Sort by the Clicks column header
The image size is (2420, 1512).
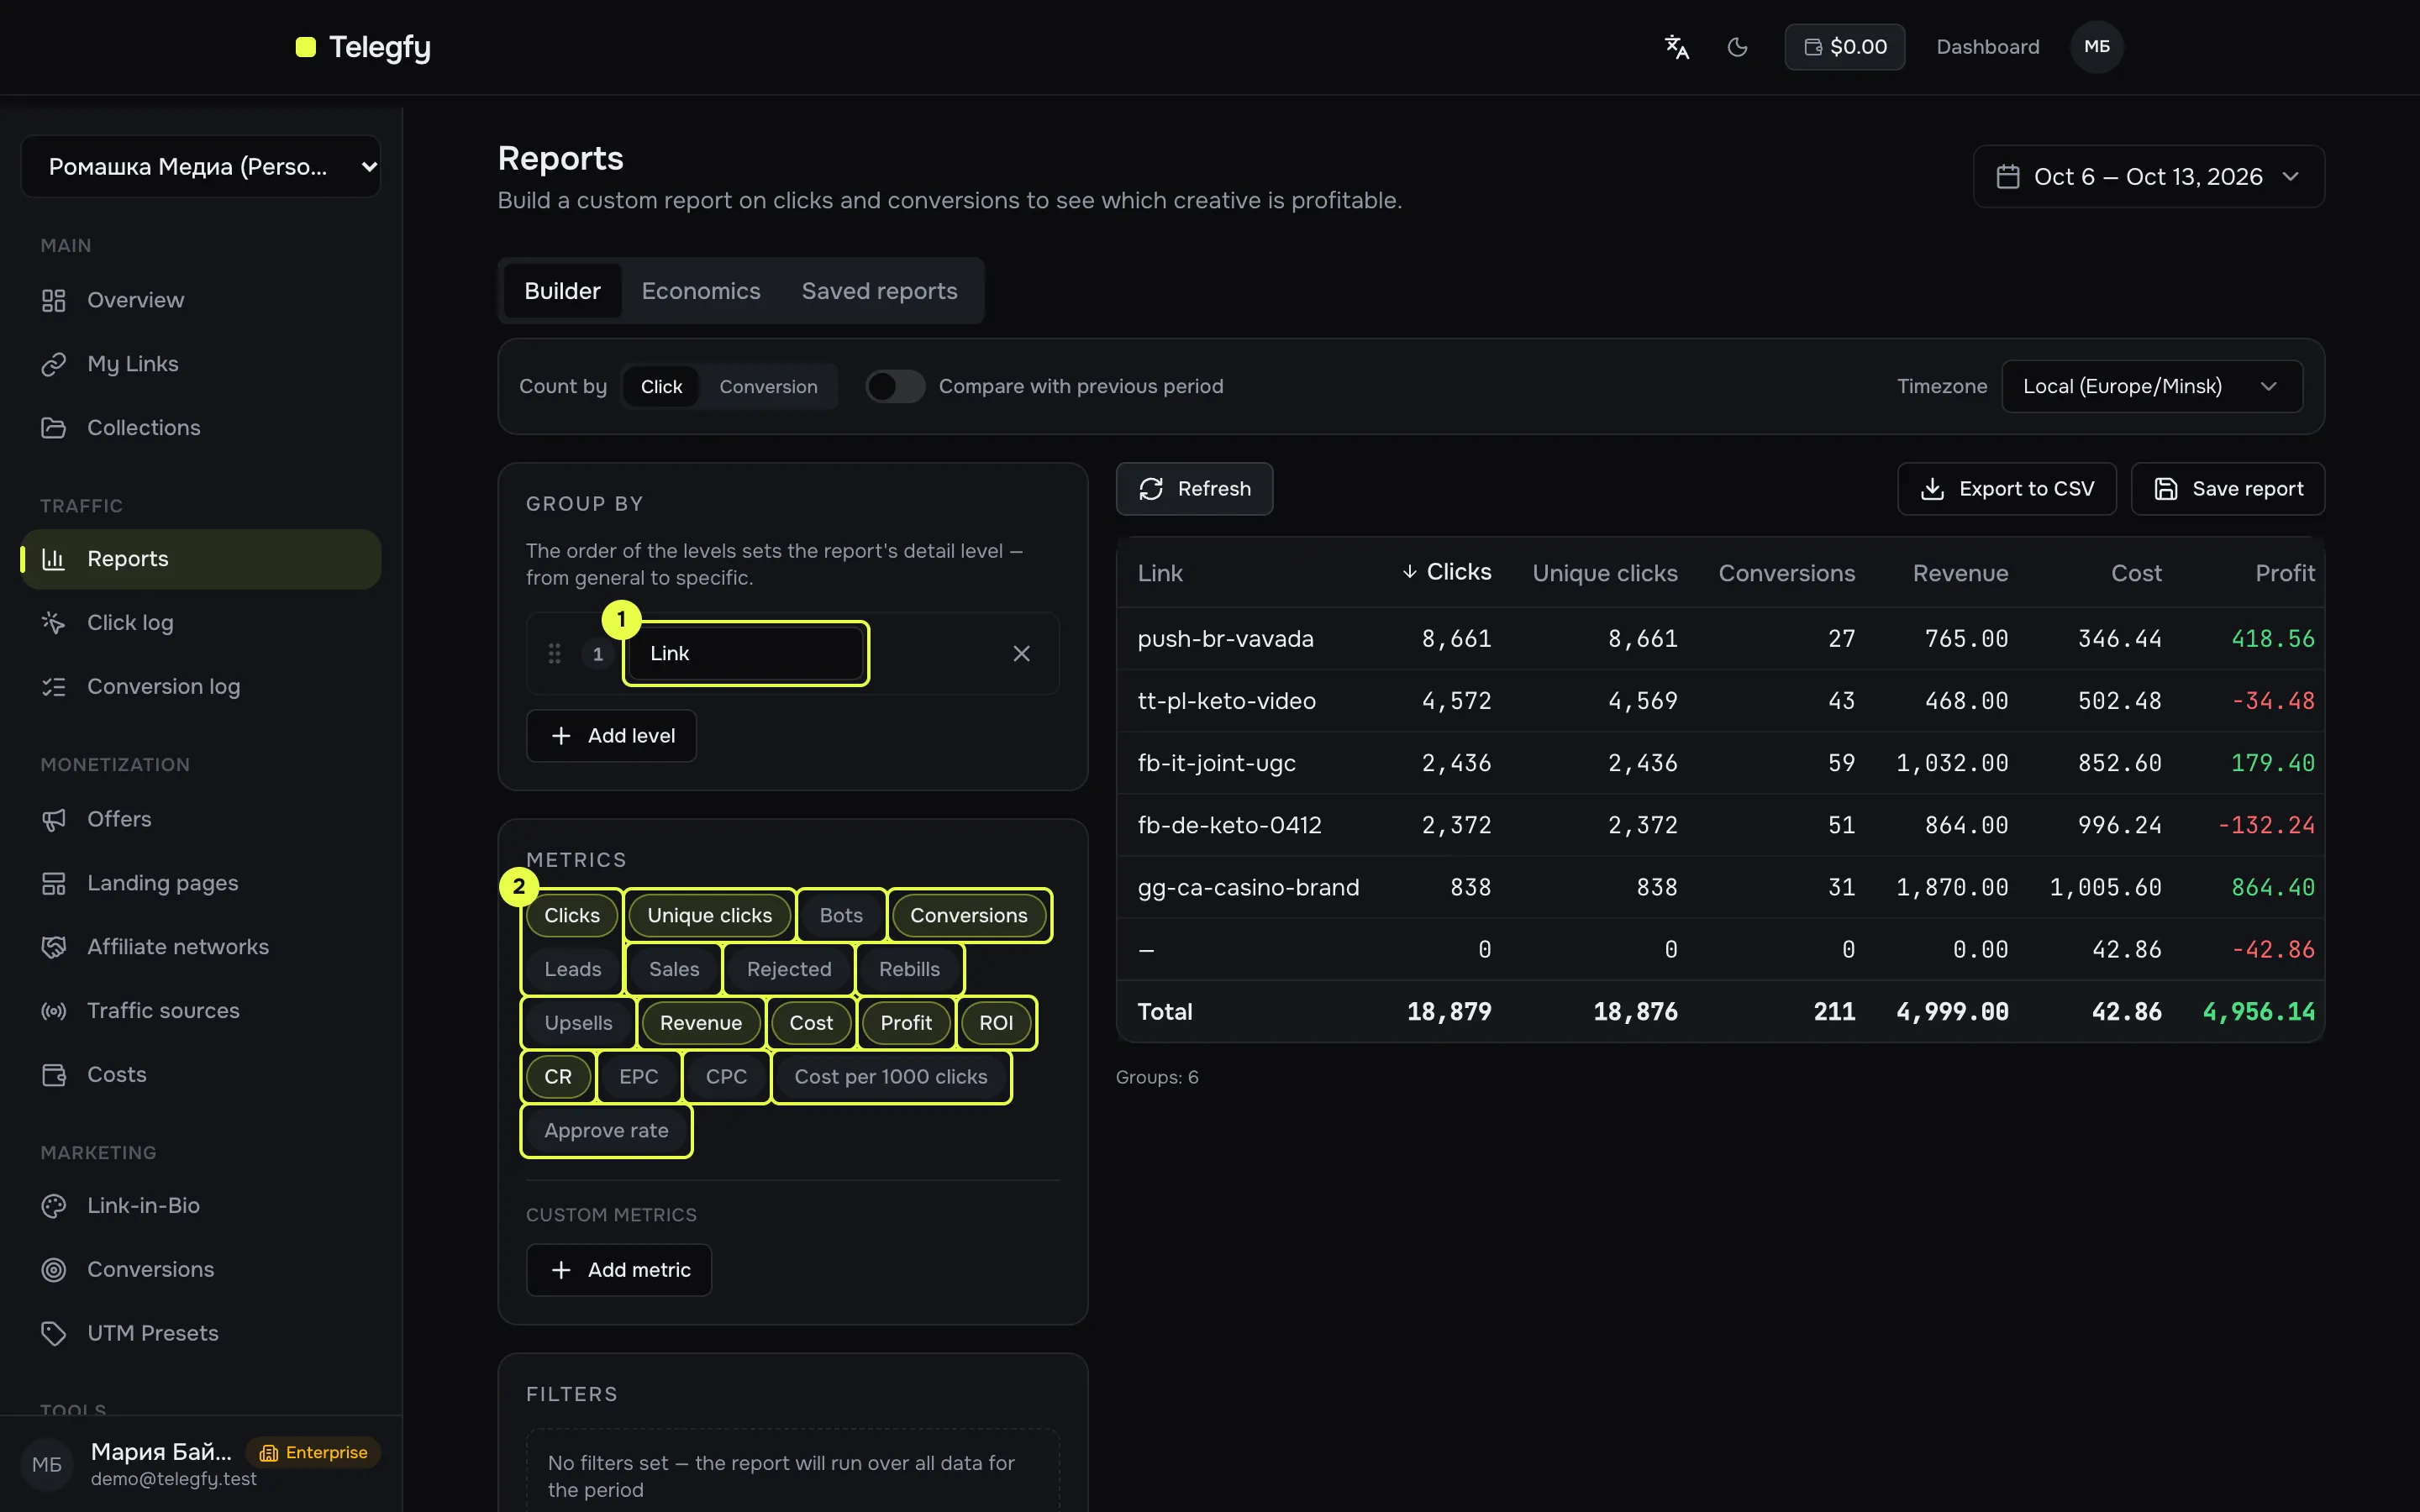1446,572
